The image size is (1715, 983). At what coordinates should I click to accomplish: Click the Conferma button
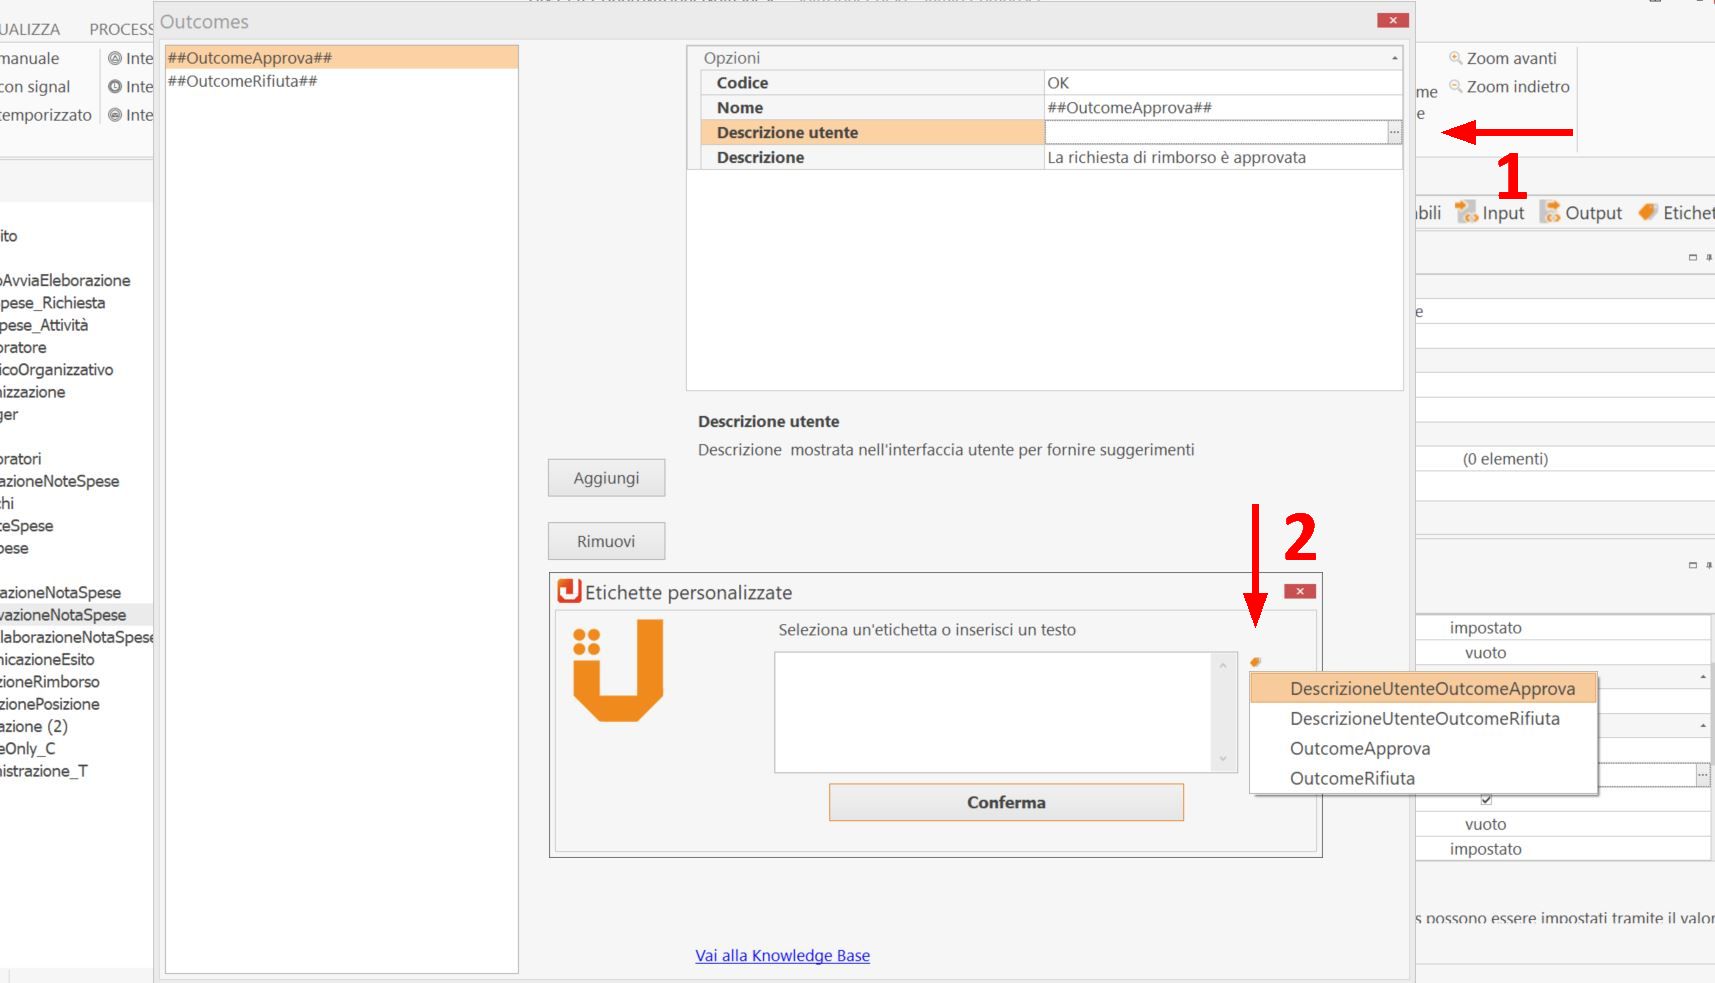pyautogui.click(x=1006, y=802)
